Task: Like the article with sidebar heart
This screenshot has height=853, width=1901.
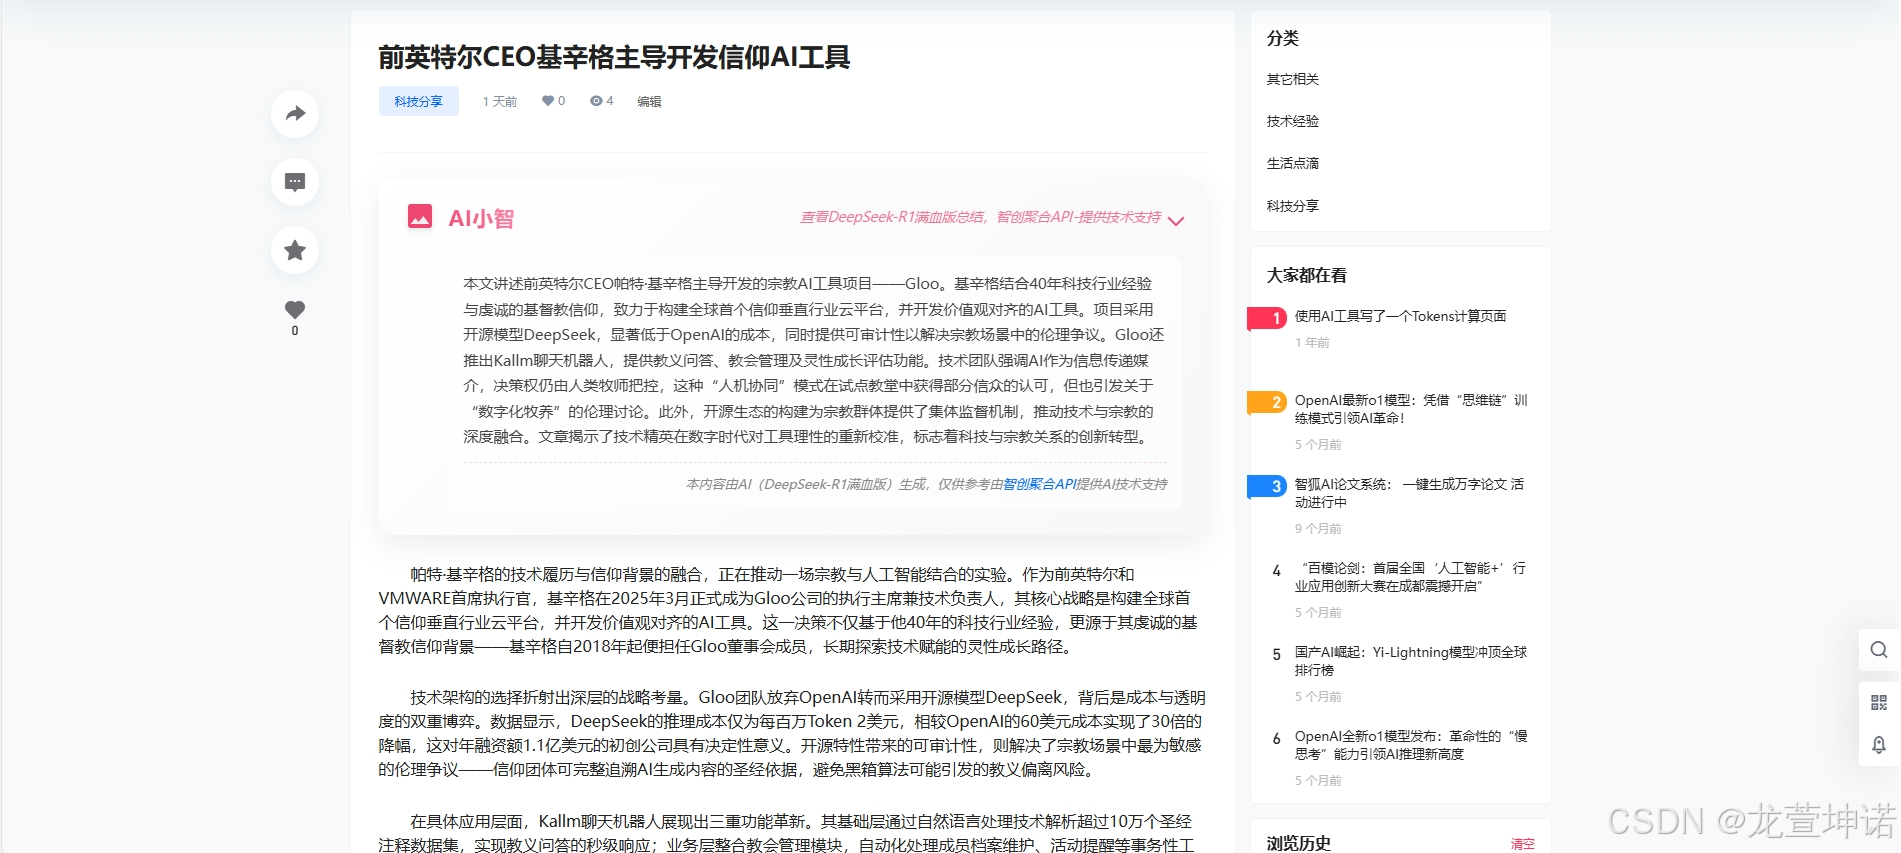Action: pyautogui.click(x=295, y=310)
